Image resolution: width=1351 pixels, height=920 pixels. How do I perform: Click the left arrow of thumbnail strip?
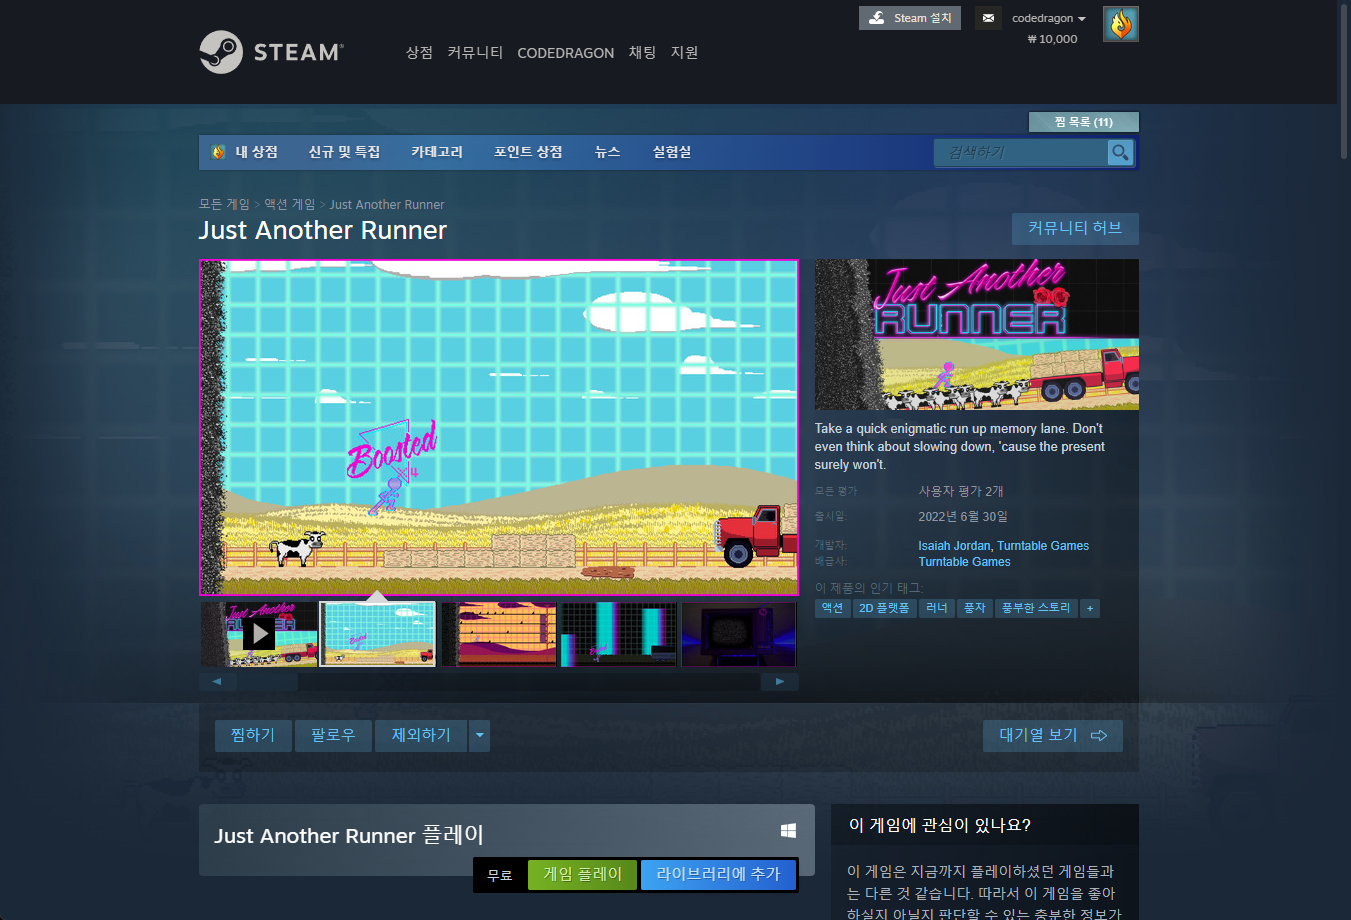click(x=217, y=682)
